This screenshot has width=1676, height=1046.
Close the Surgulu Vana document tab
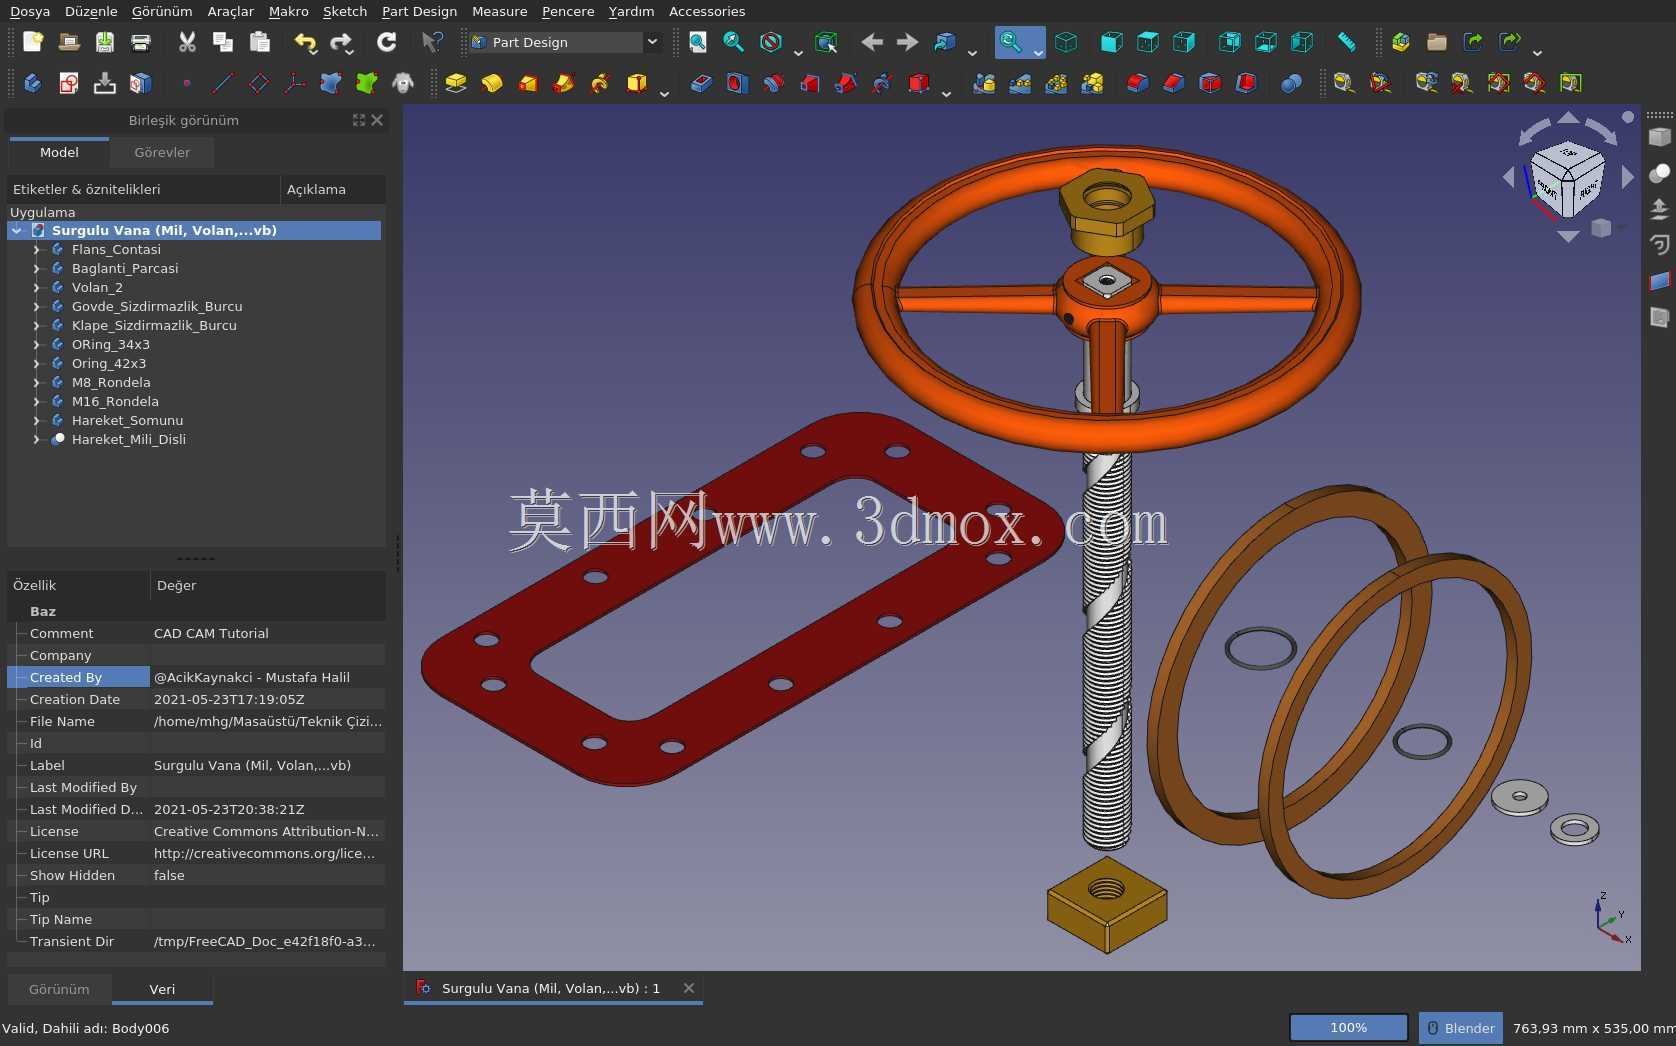[x=689, y=988]
